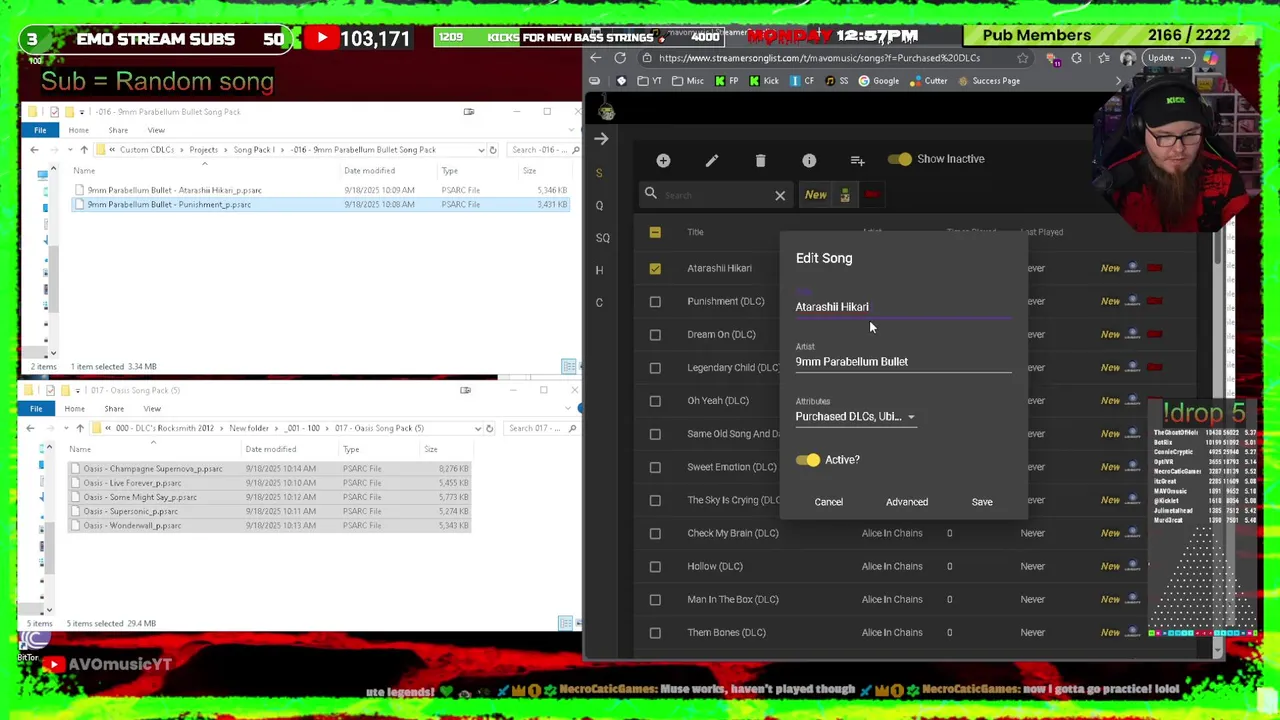Open the 'Home' tab in 9mm explorer
The image size is (1280, 720).
(x=78, y=130)
